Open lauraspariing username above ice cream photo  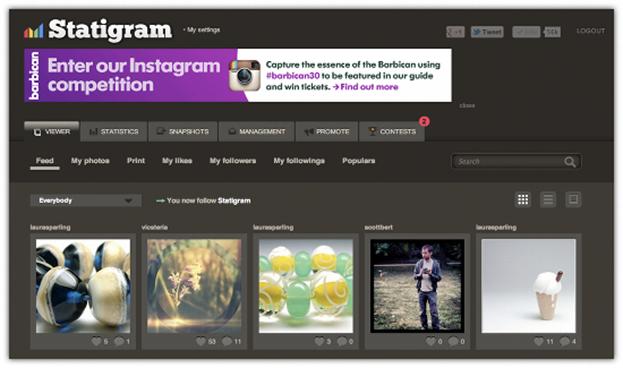tap(496, 227)
